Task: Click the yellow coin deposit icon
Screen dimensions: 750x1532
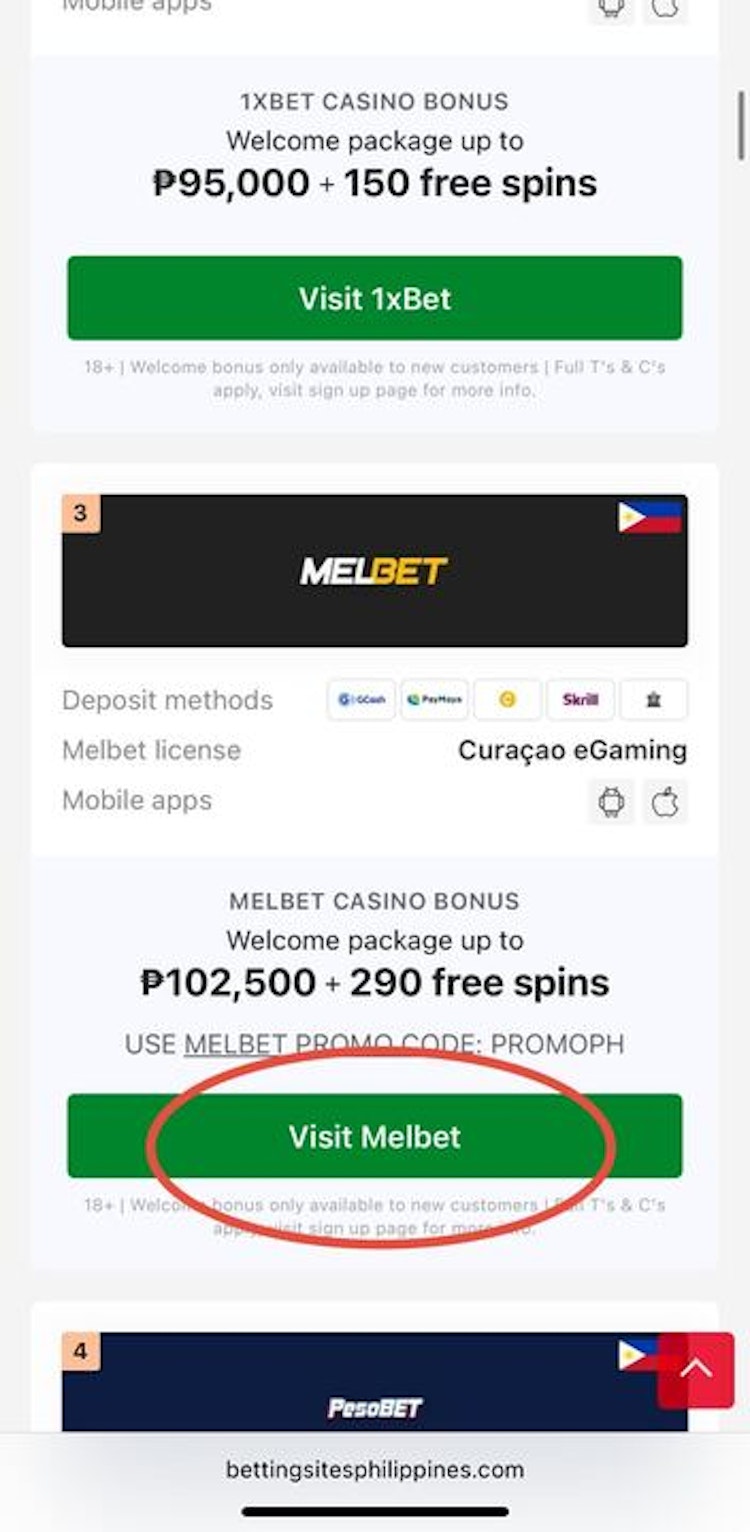Action: pos(507,699)
